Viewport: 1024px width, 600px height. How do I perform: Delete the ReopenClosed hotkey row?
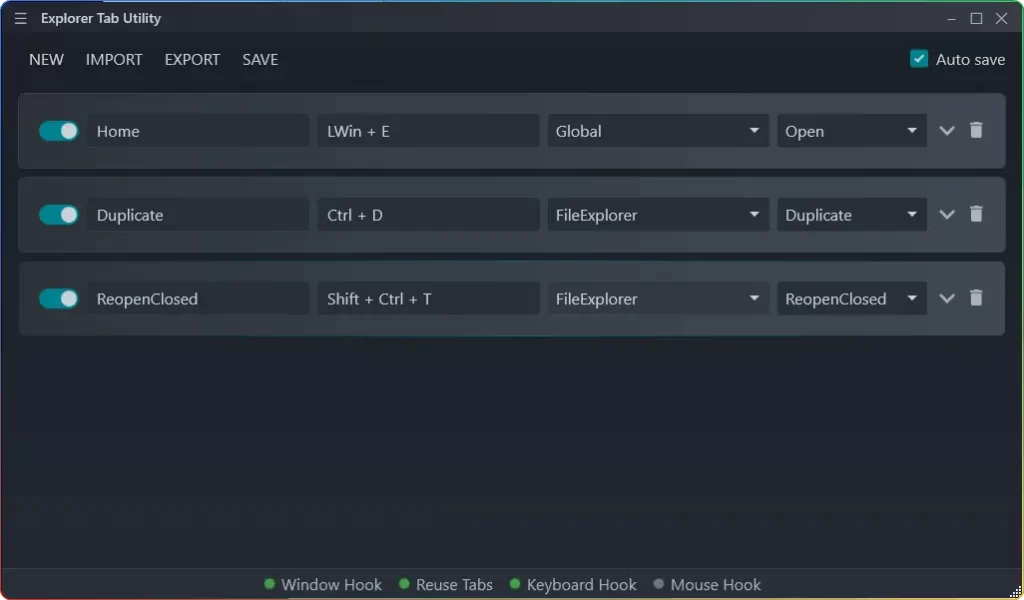(x=976, y=298)
